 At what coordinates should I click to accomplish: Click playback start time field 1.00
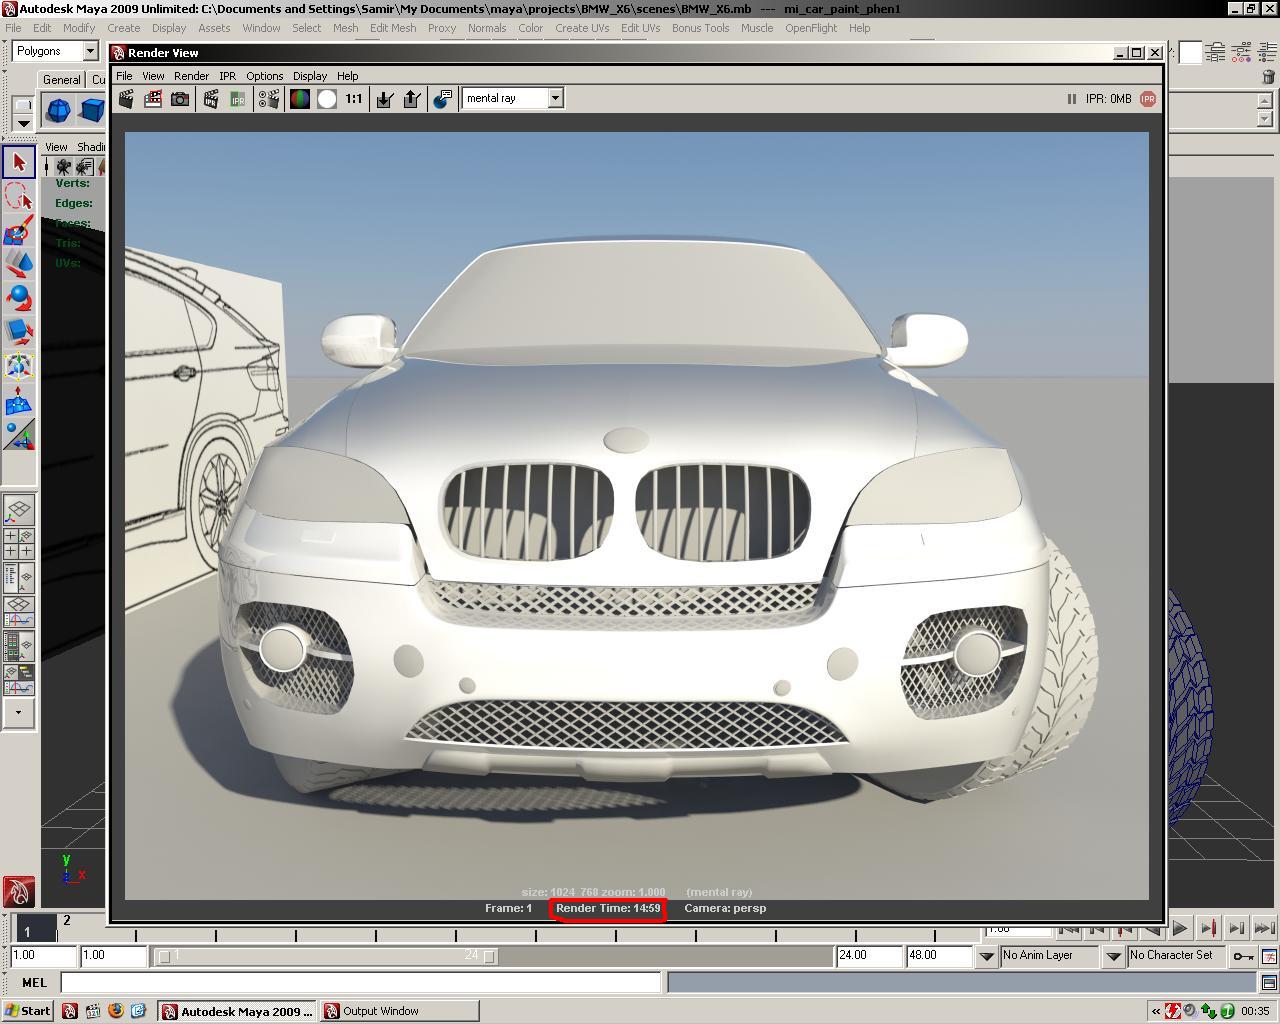[x=113, y=956]
